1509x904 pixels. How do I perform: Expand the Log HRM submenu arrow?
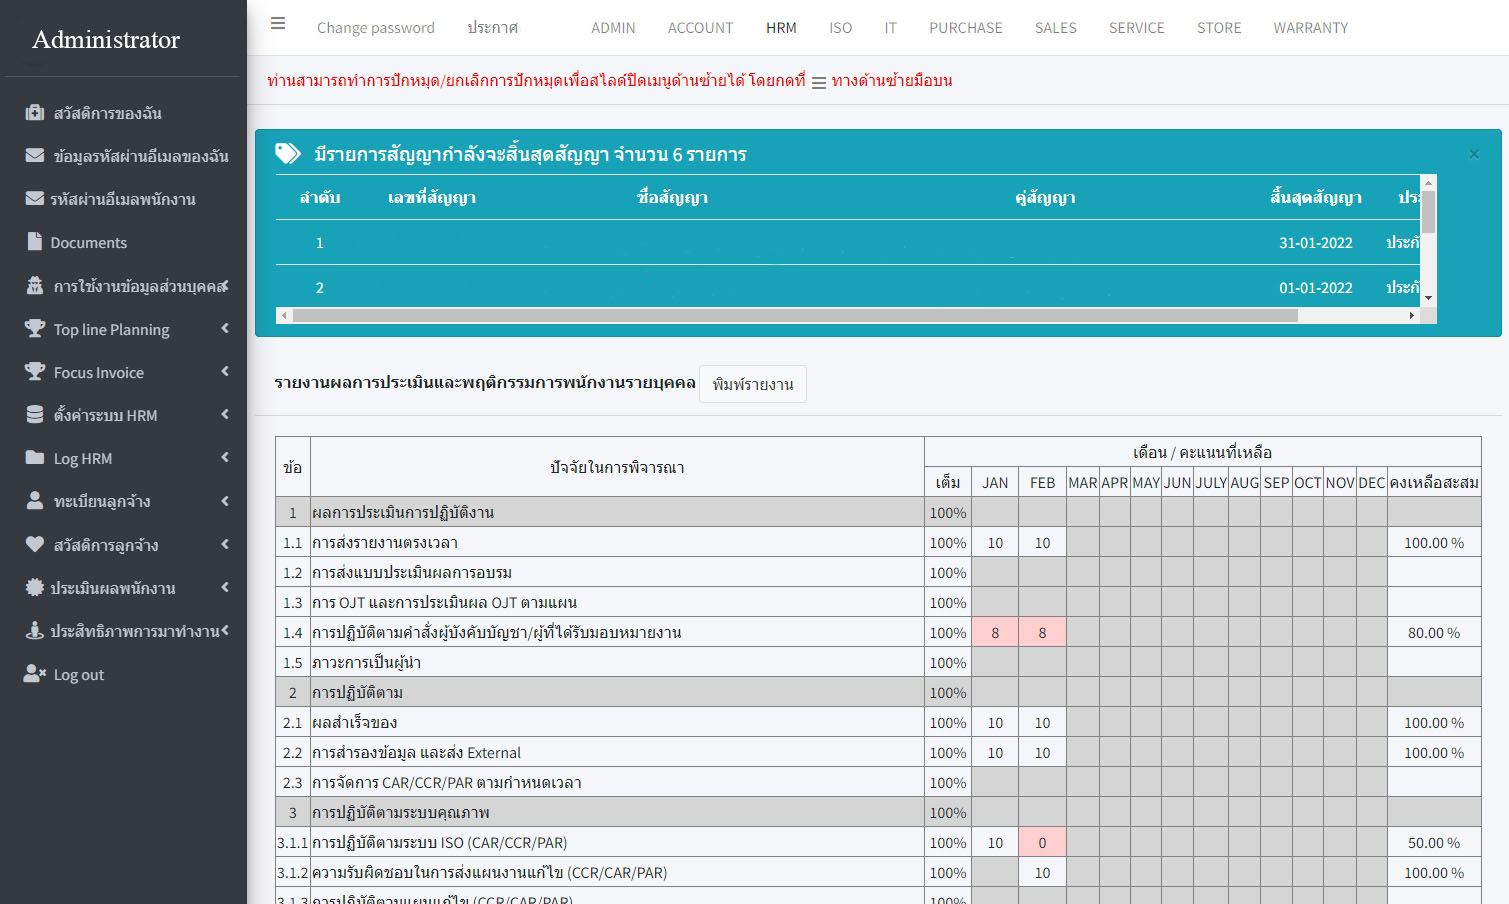pyautogui.click(x=225, y=457)
